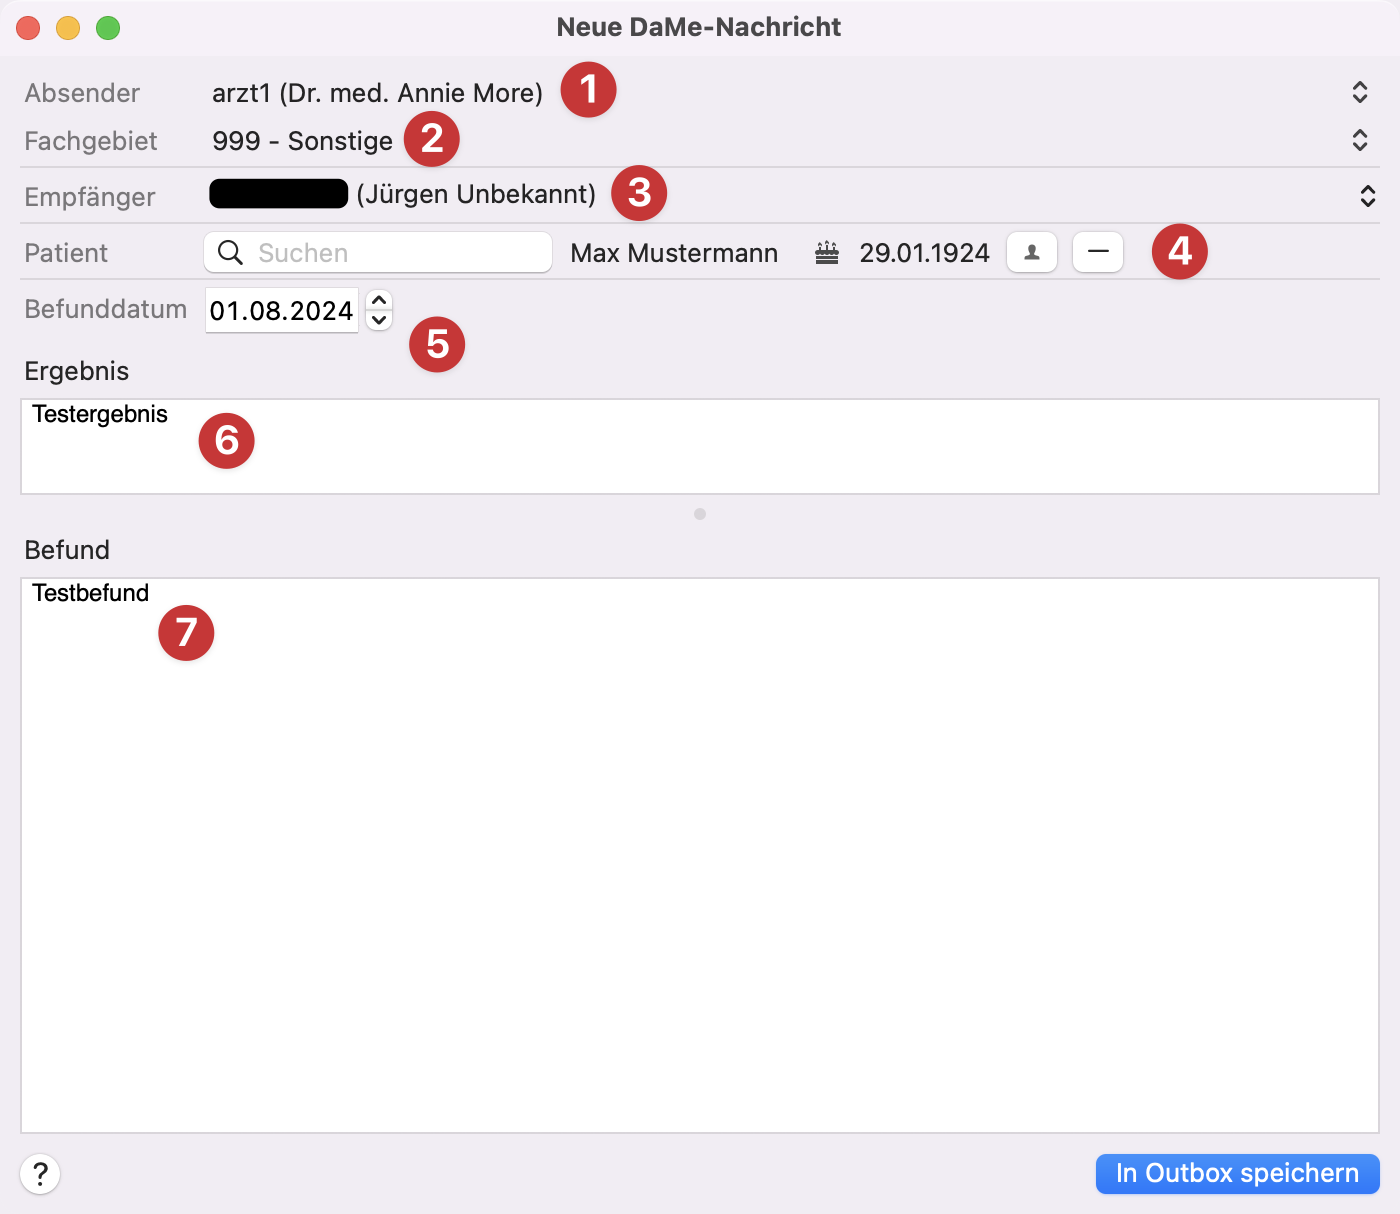Open patient record via person icon button

click(x=1032, y=252)
